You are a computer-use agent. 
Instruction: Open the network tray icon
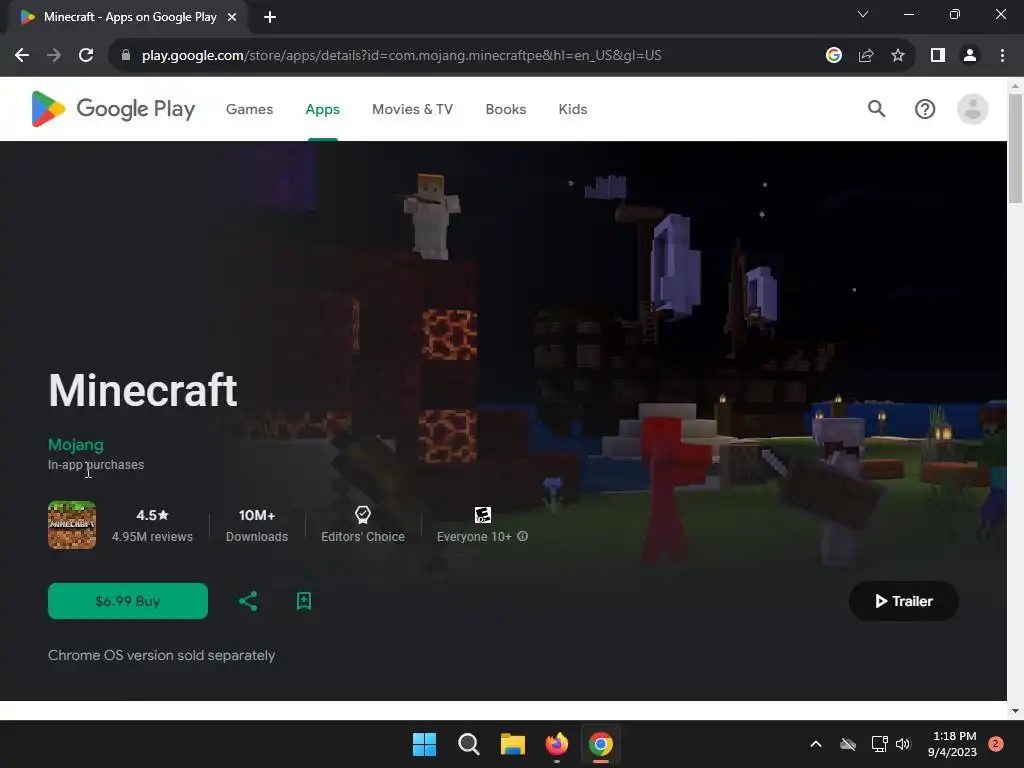coord(879,744)
